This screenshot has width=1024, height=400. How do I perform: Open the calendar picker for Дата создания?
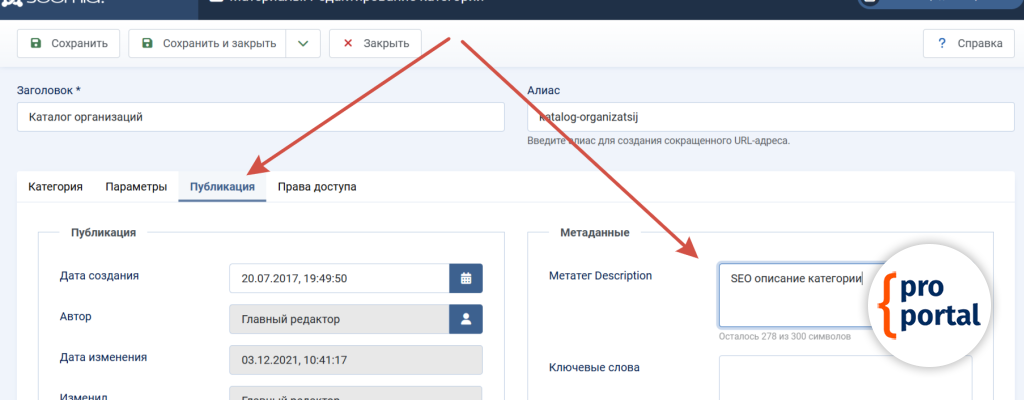click(x=466, y=278)
